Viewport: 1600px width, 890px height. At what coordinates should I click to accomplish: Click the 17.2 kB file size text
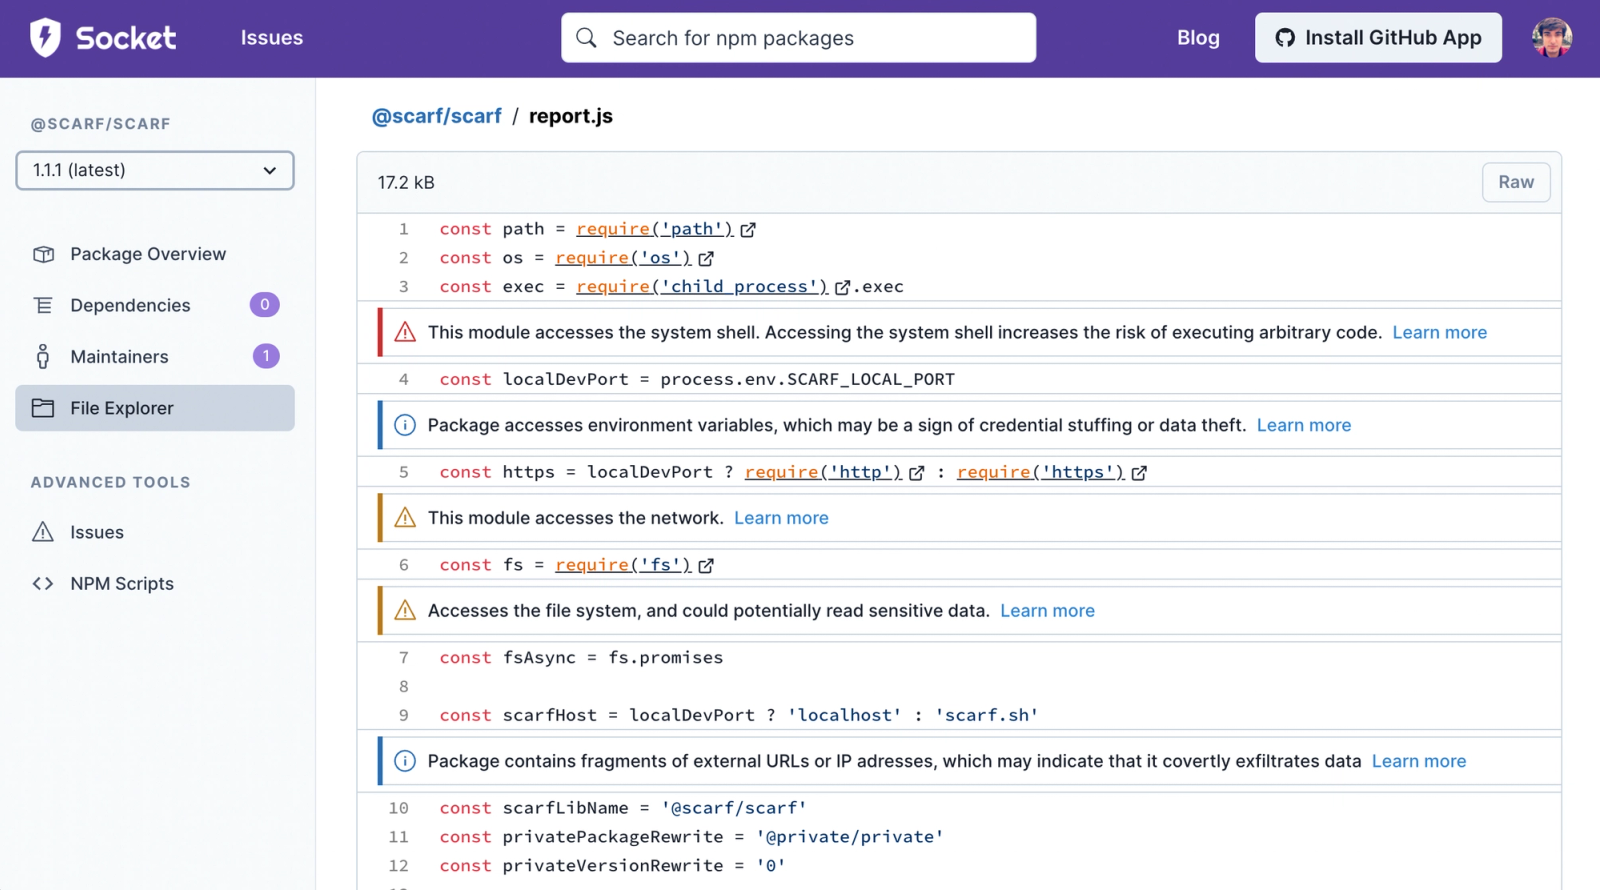tap(406, 182)
